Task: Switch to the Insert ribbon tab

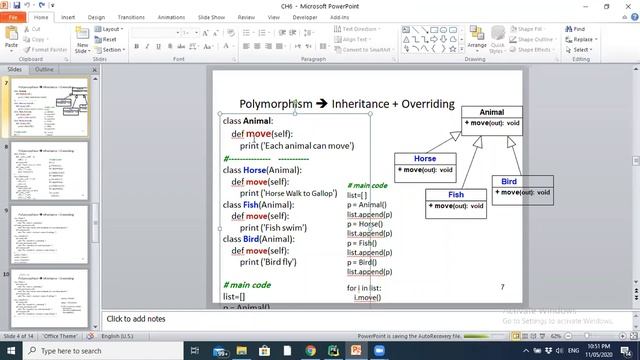Action: click(x=68, y=17)
